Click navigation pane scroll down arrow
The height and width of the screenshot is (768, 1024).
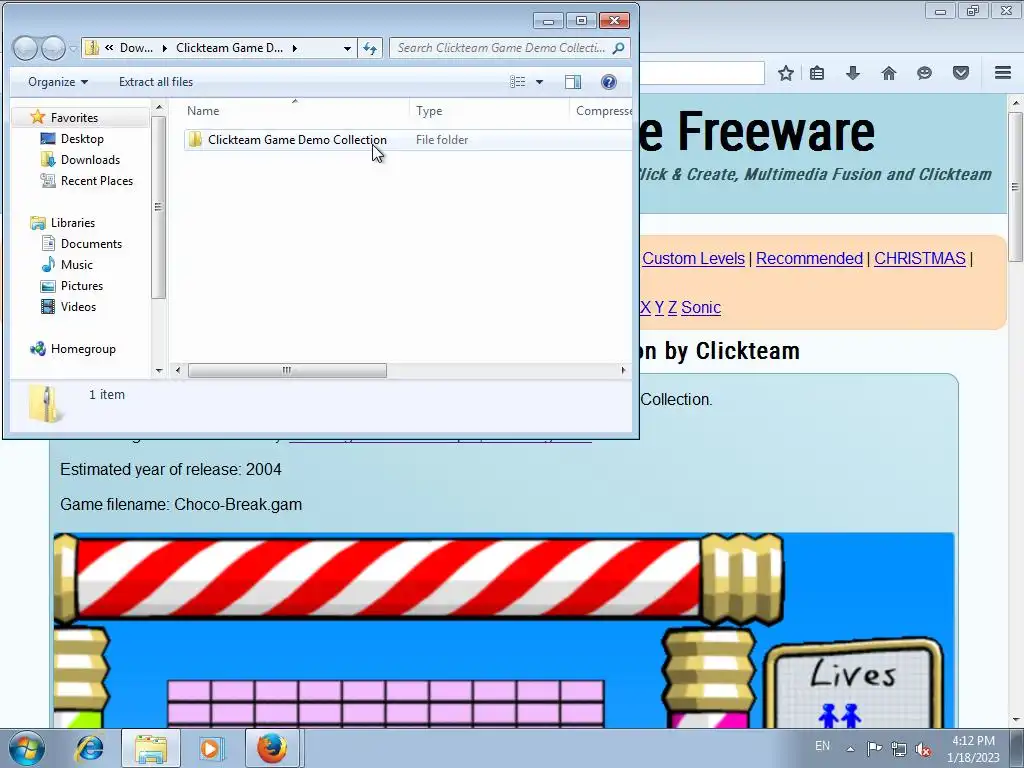pos(159,371)
